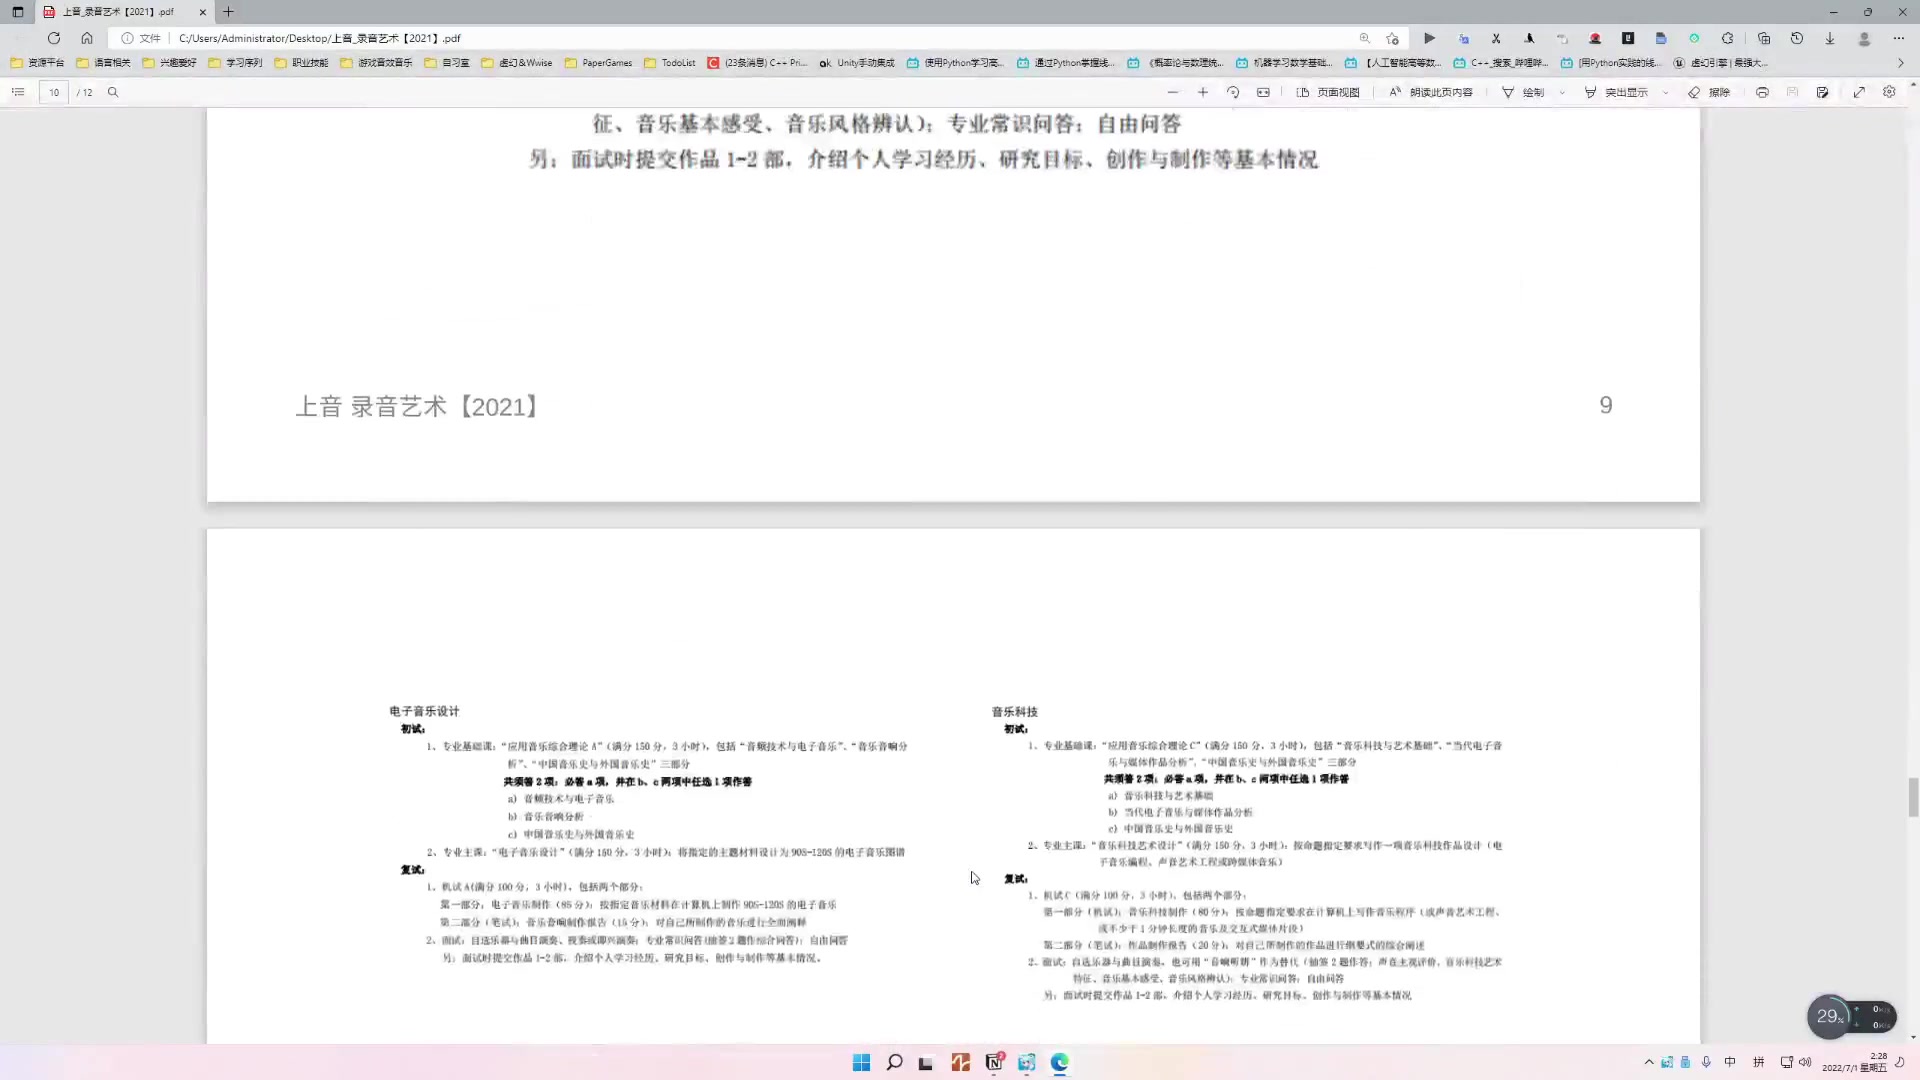Open the browser downloads icon
The image size is (1920, 1080).
point(1830,38)
